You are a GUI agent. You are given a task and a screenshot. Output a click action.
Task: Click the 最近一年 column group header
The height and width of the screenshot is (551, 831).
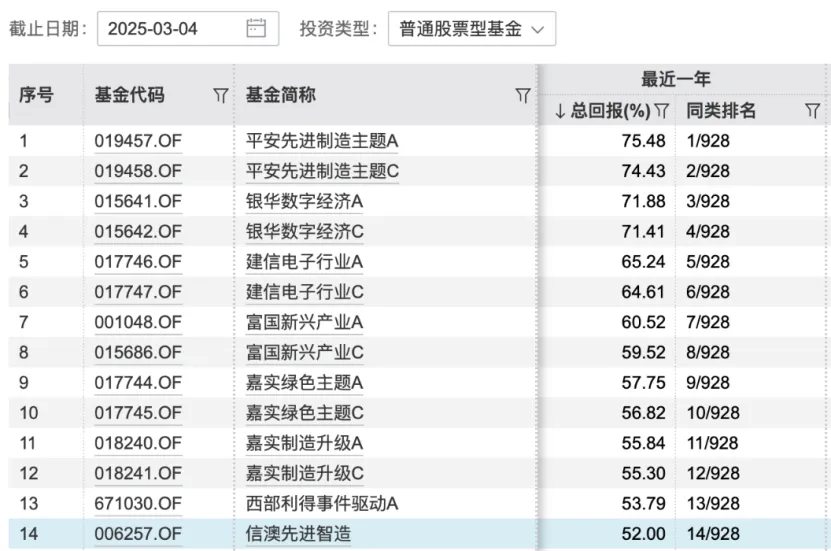click(675, 79)
